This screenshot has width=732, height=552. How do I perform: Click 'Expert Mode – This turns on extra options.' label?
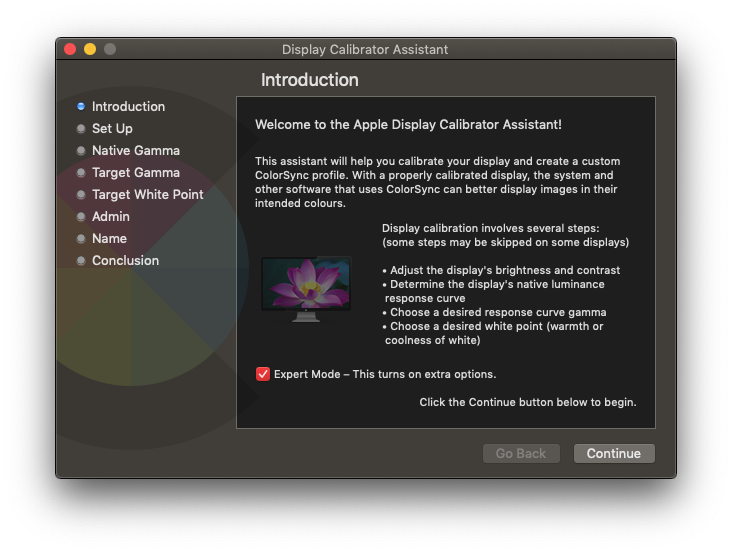385,374
